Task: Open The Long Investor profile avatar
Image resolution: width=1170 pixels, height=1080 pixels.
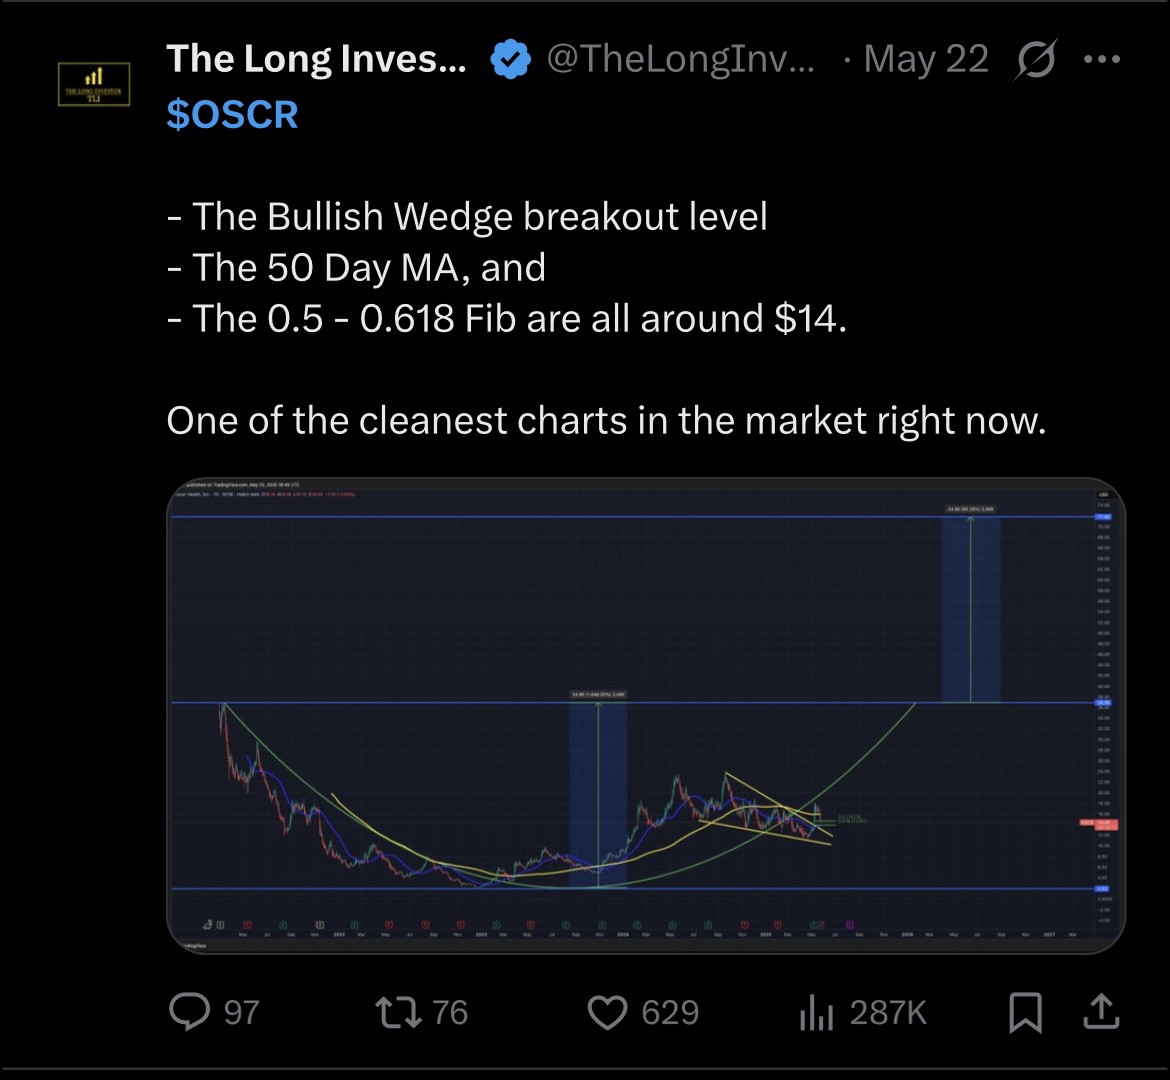Action: [94, 84]
